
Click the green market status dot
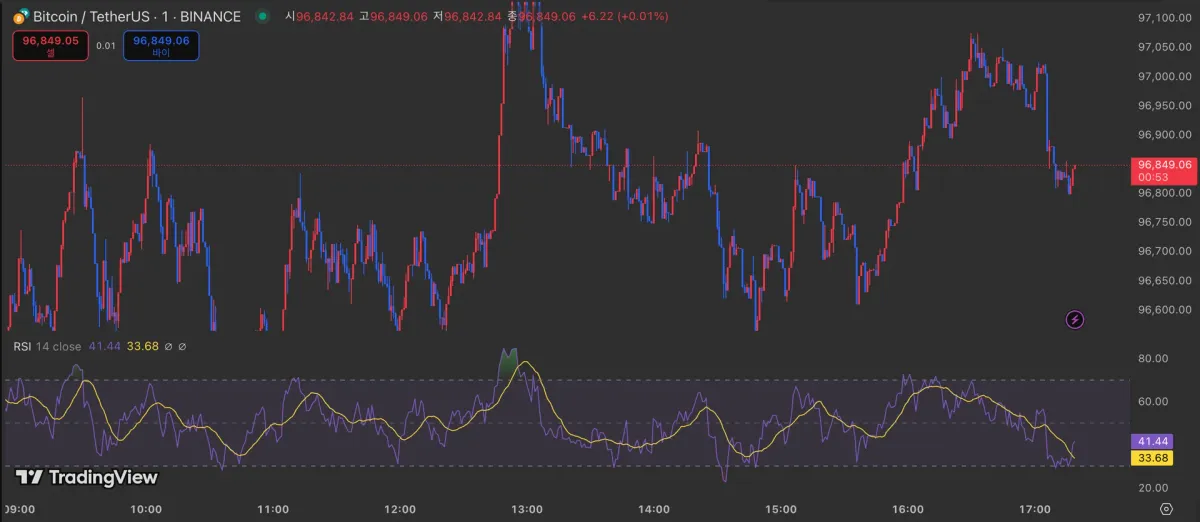pos(262,16)
